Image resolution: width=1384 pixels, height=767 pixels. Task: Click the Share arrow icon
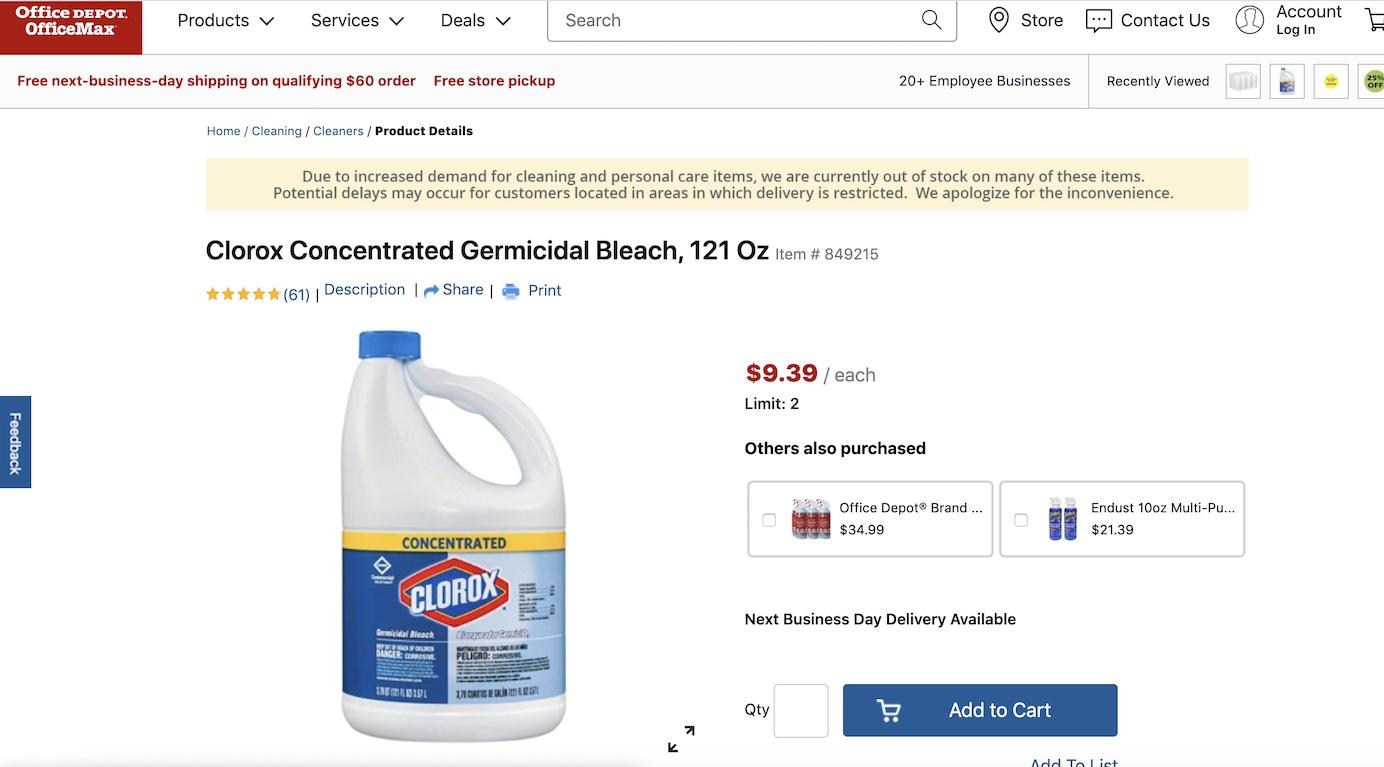[432, 291]
